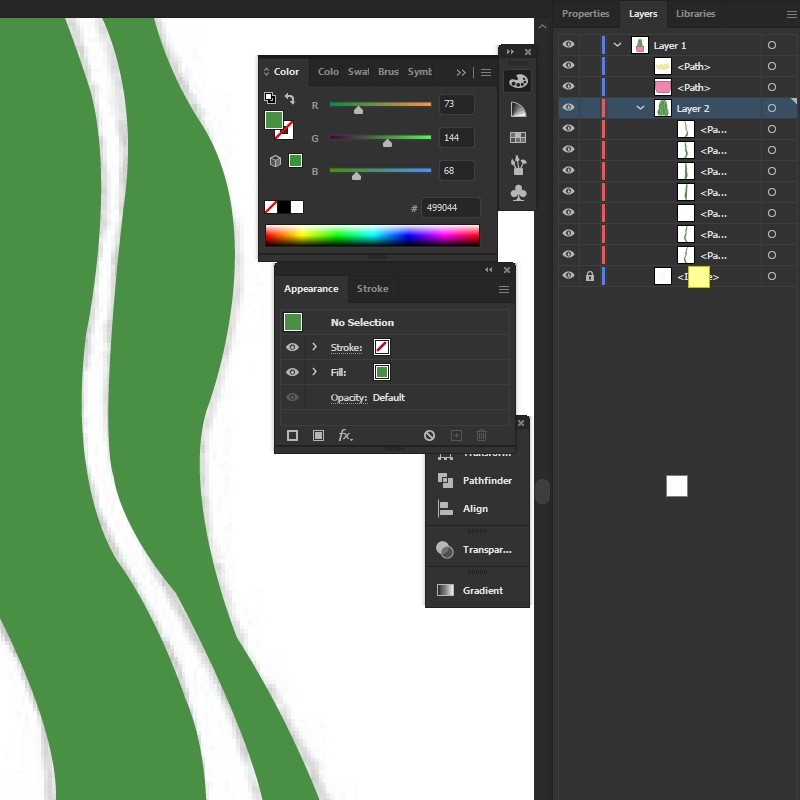
Task: Click Add New Stroke button in Appearance
Action: click(x=292, y=435)
